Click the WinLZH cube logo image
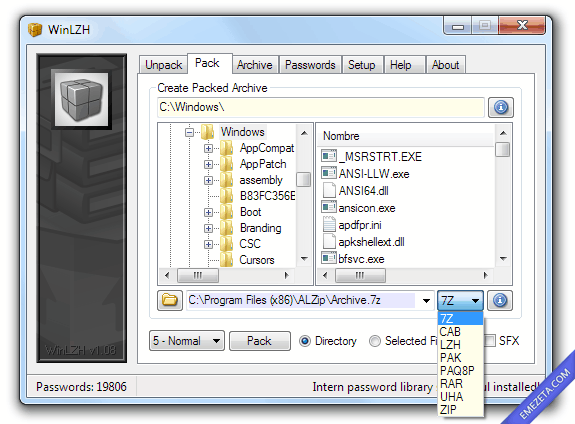 coord(81,99)
